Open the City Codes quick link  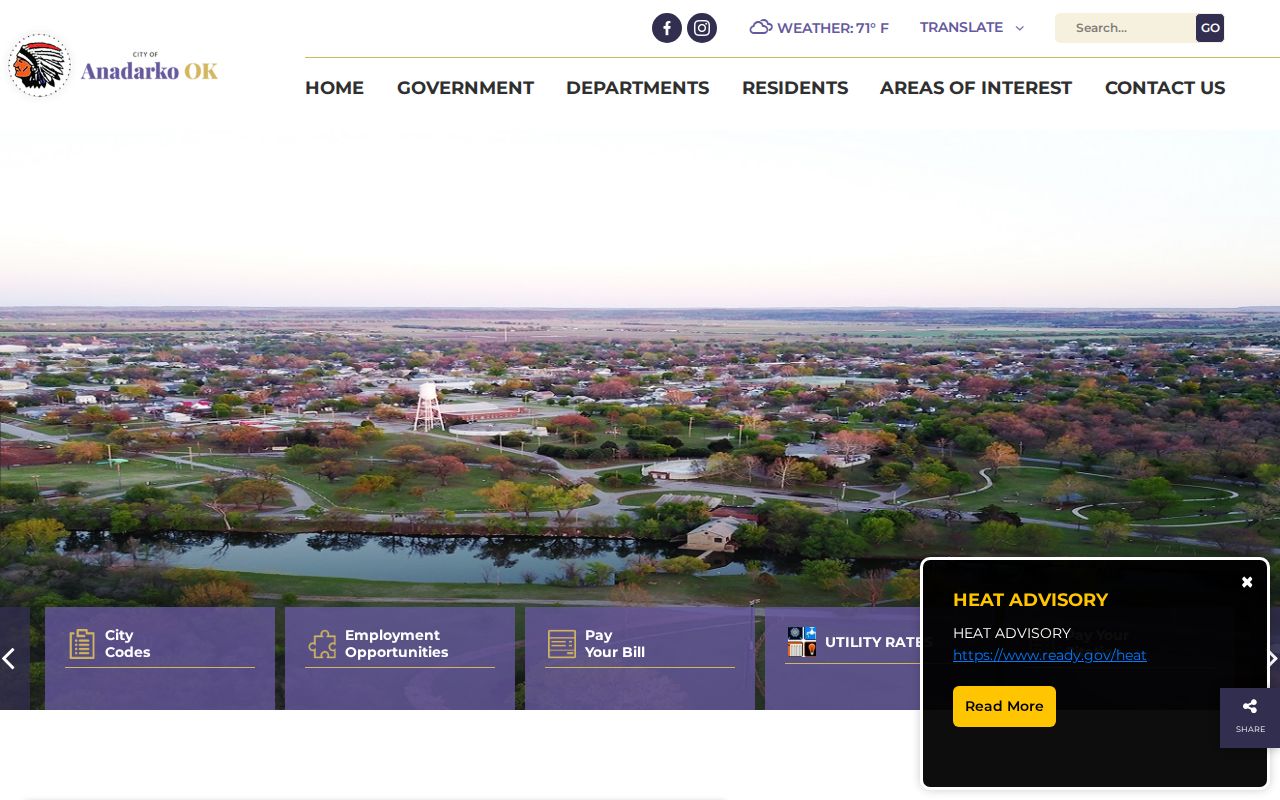pos(160,658)
